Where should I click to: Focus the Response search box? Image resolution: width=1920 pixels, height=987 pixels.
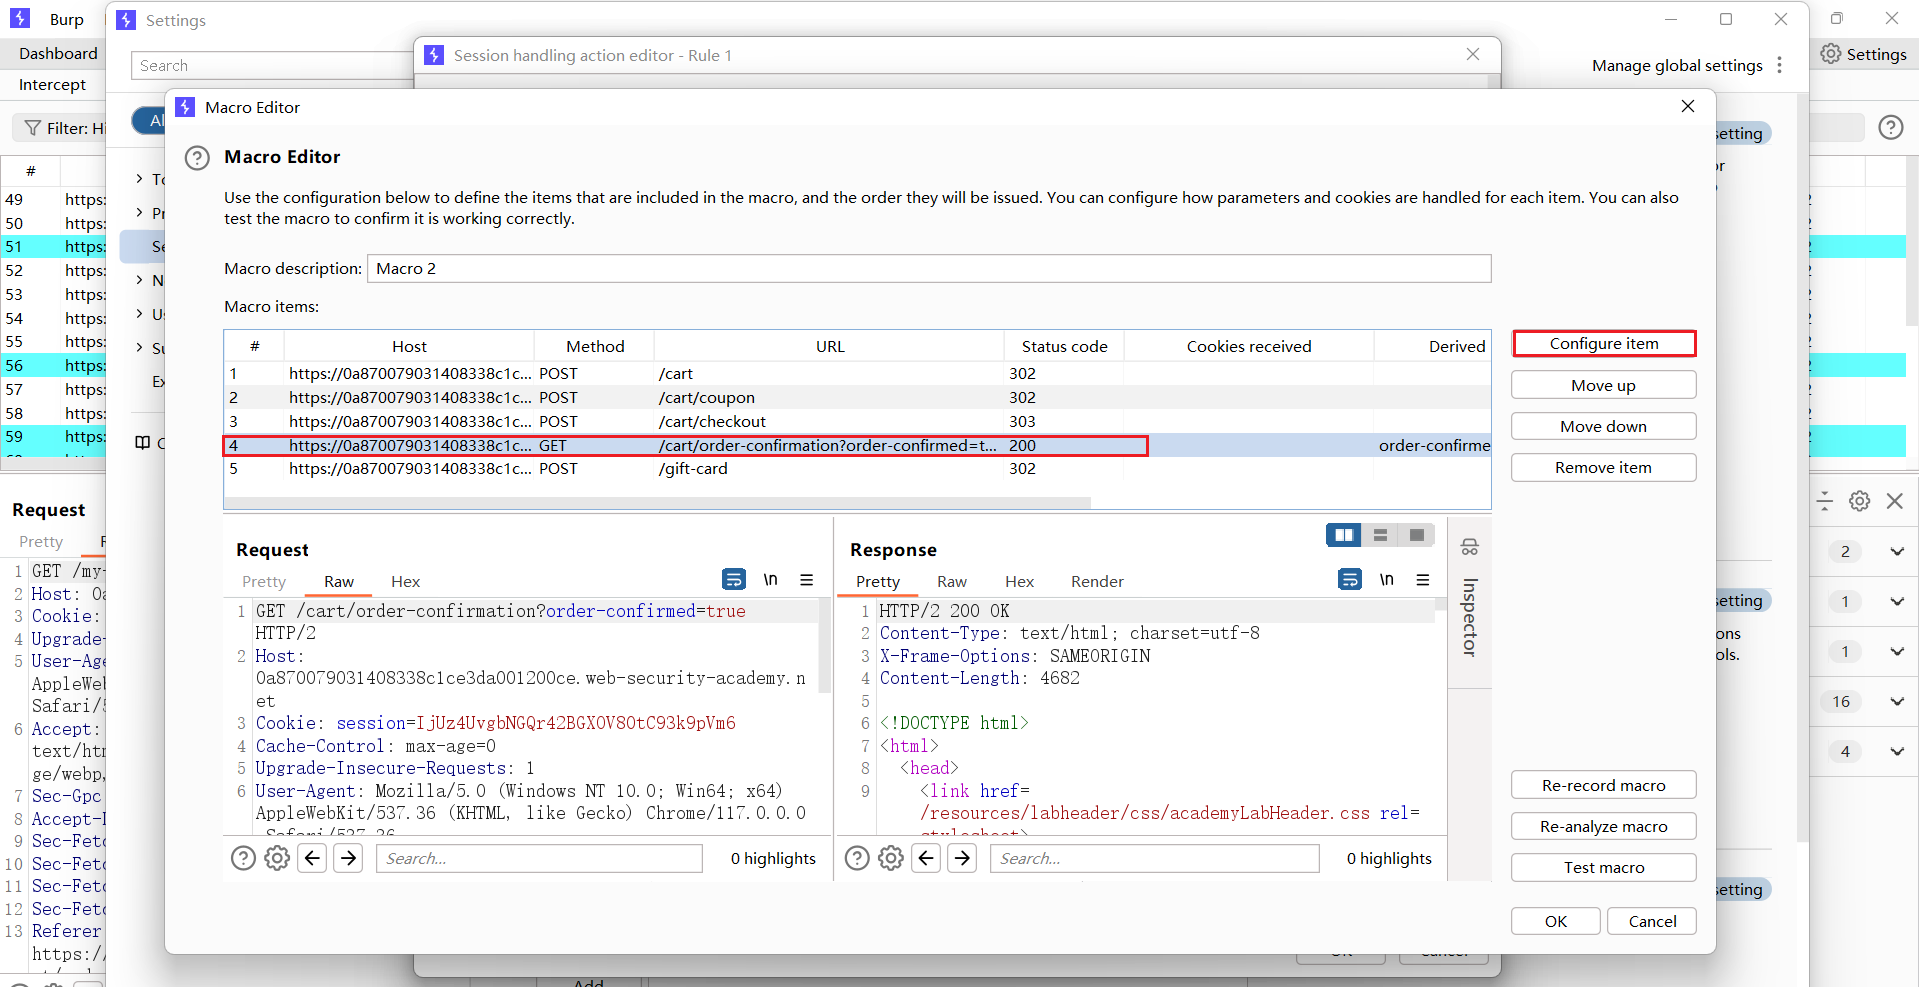1154,858
